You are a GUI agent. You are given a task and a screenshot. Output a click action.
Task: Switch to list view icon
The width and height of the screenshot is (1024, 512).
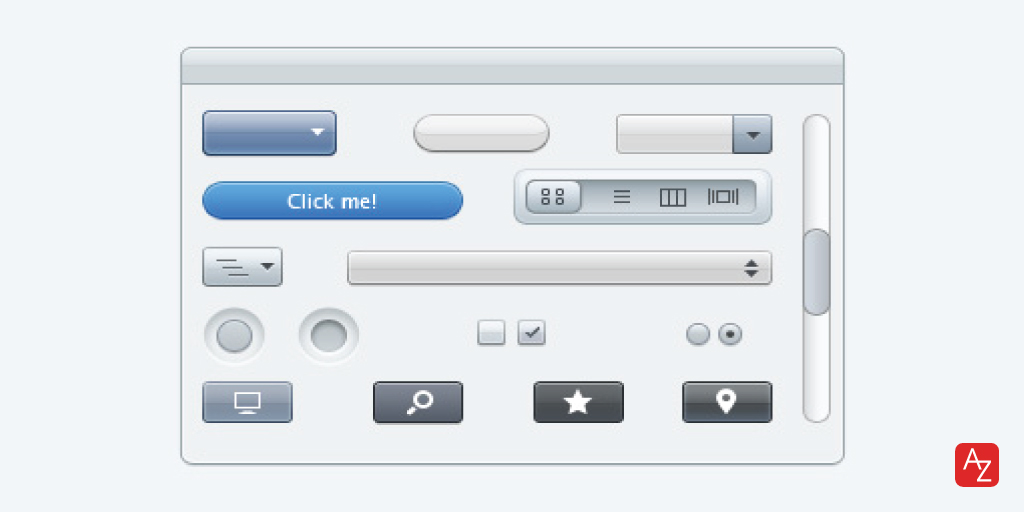click(x=622, y=197)
